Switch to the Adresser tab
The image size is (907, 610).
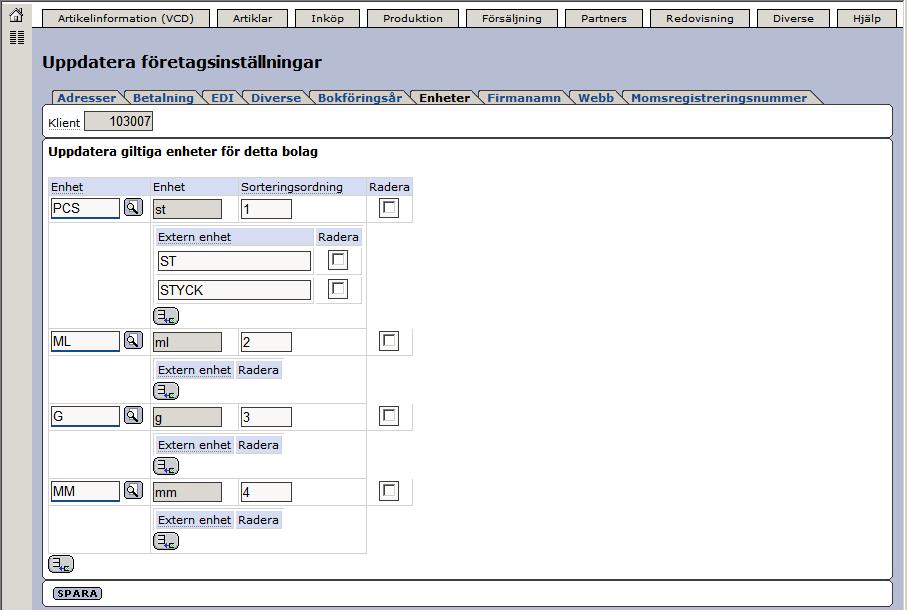tap(87, 98)
